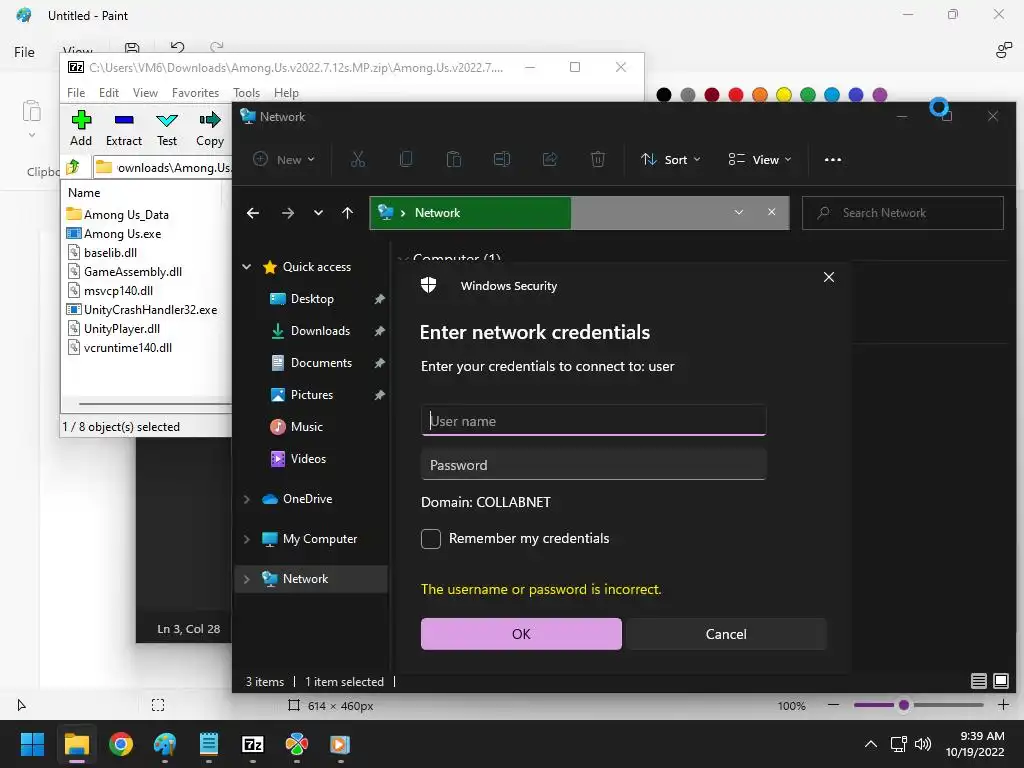1024x768 pixels.
Task: Collapse the Quick access tree
Action: click(247, 266)
